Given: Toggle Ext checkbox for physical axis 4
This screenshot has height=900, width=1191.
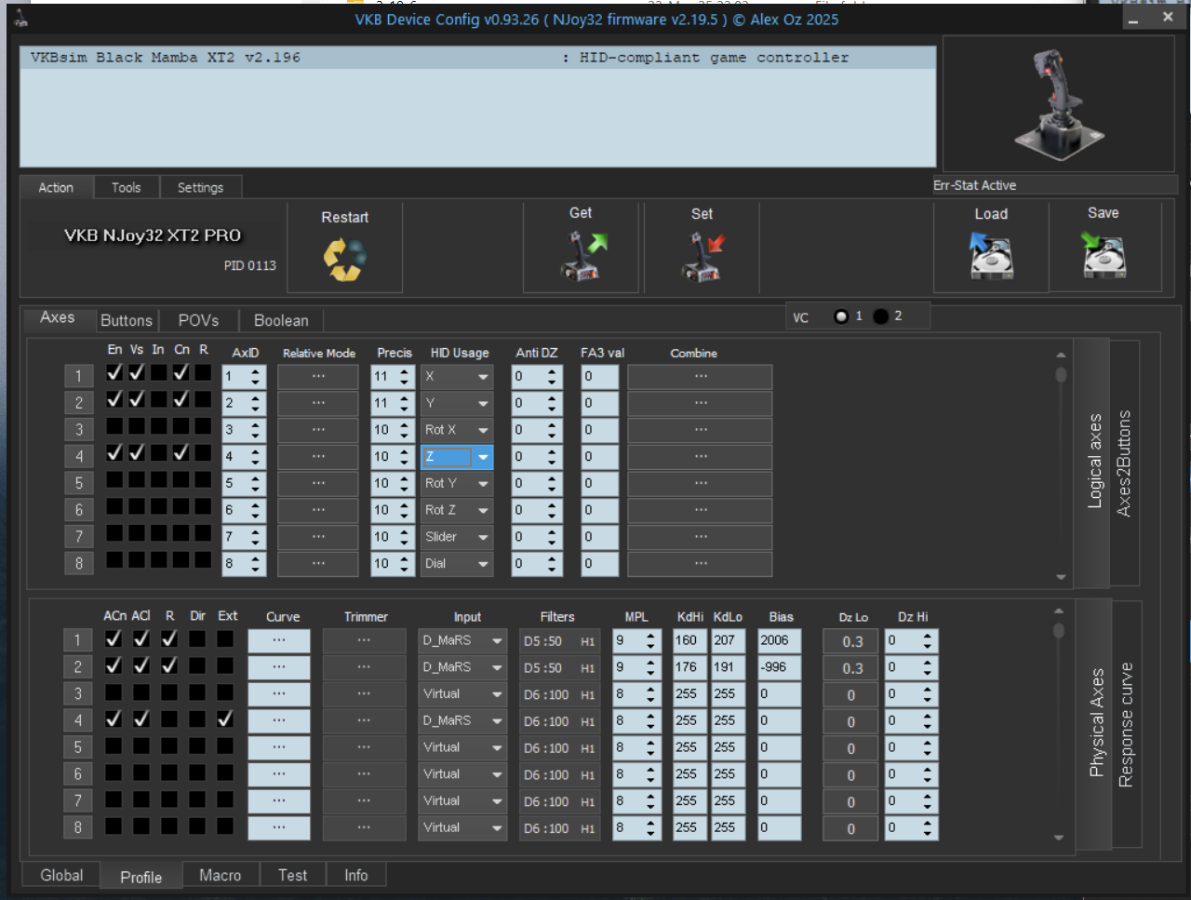Looking at the screenshot, I should click(225, 718).
